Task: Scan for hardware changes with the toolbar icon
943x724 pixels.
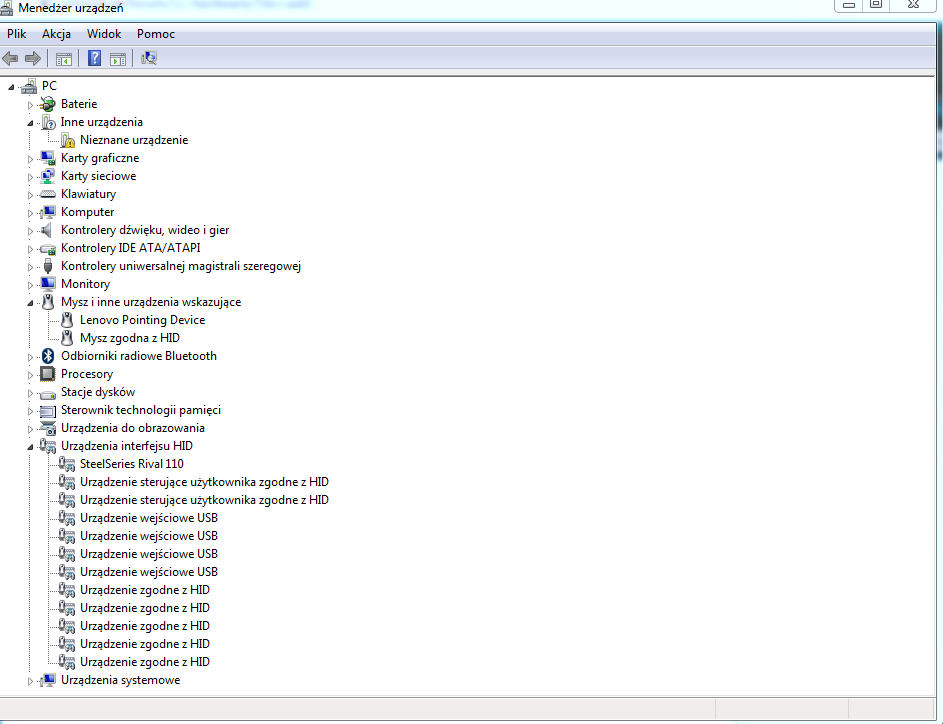Action: point(148,58)
